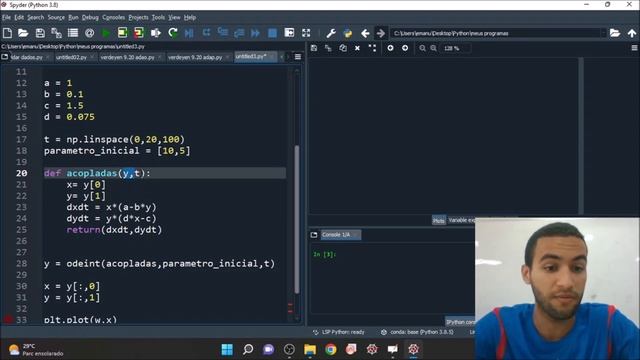Go back with the left arrow icon
Image resolution: width=640 pixels, height=360 pixels.
tap(365, 33)
